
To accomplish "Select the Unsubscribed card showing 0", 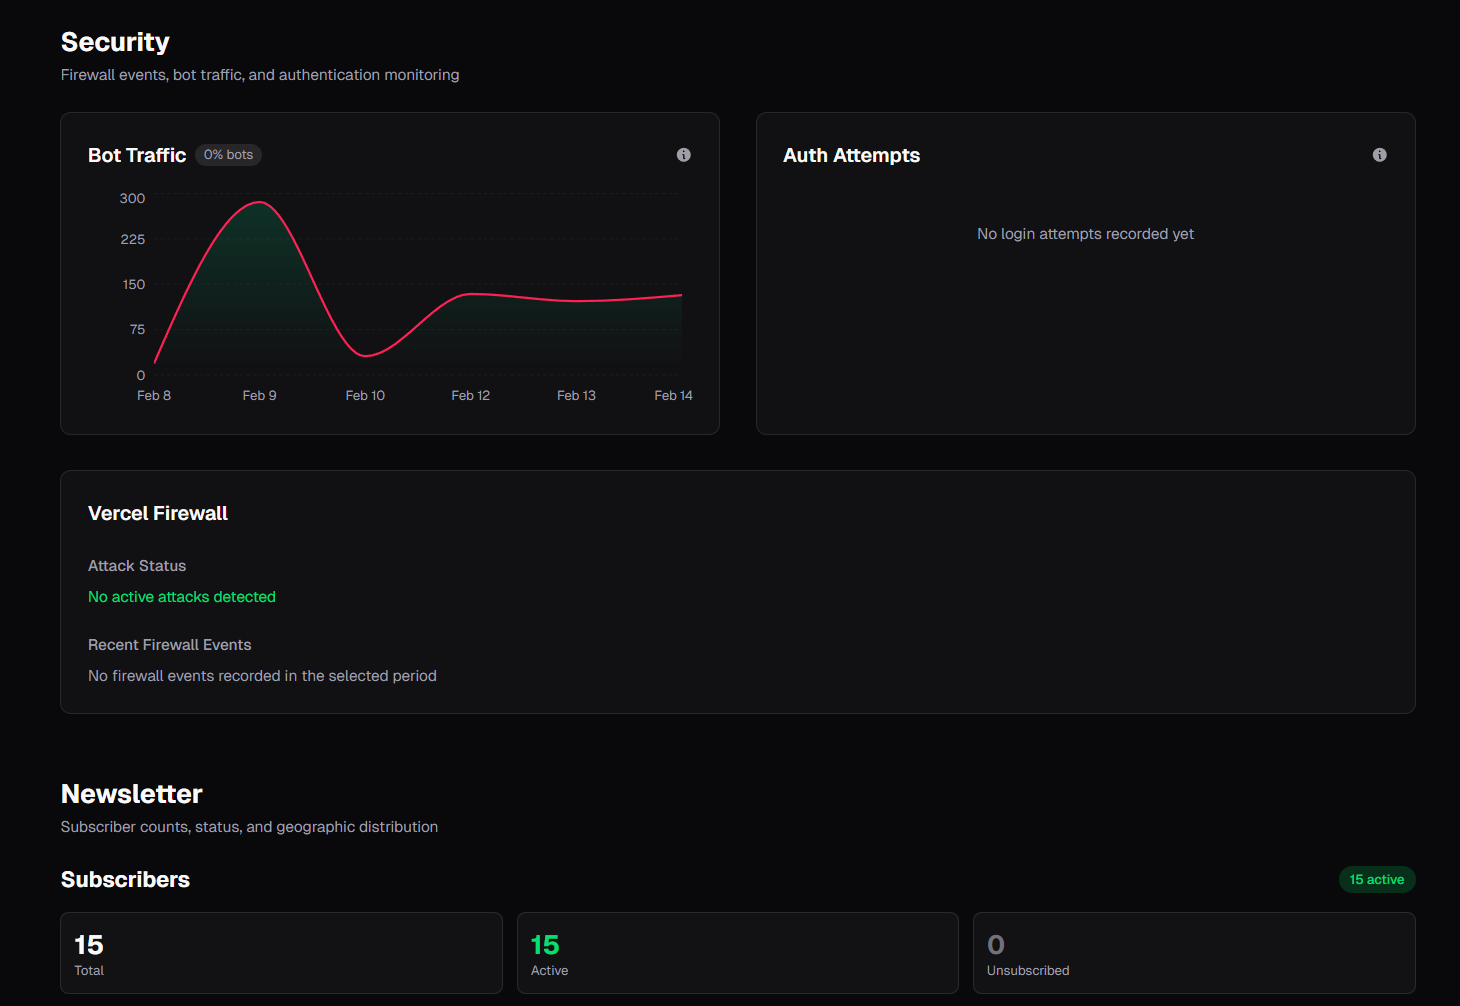I will [1194, 953].
